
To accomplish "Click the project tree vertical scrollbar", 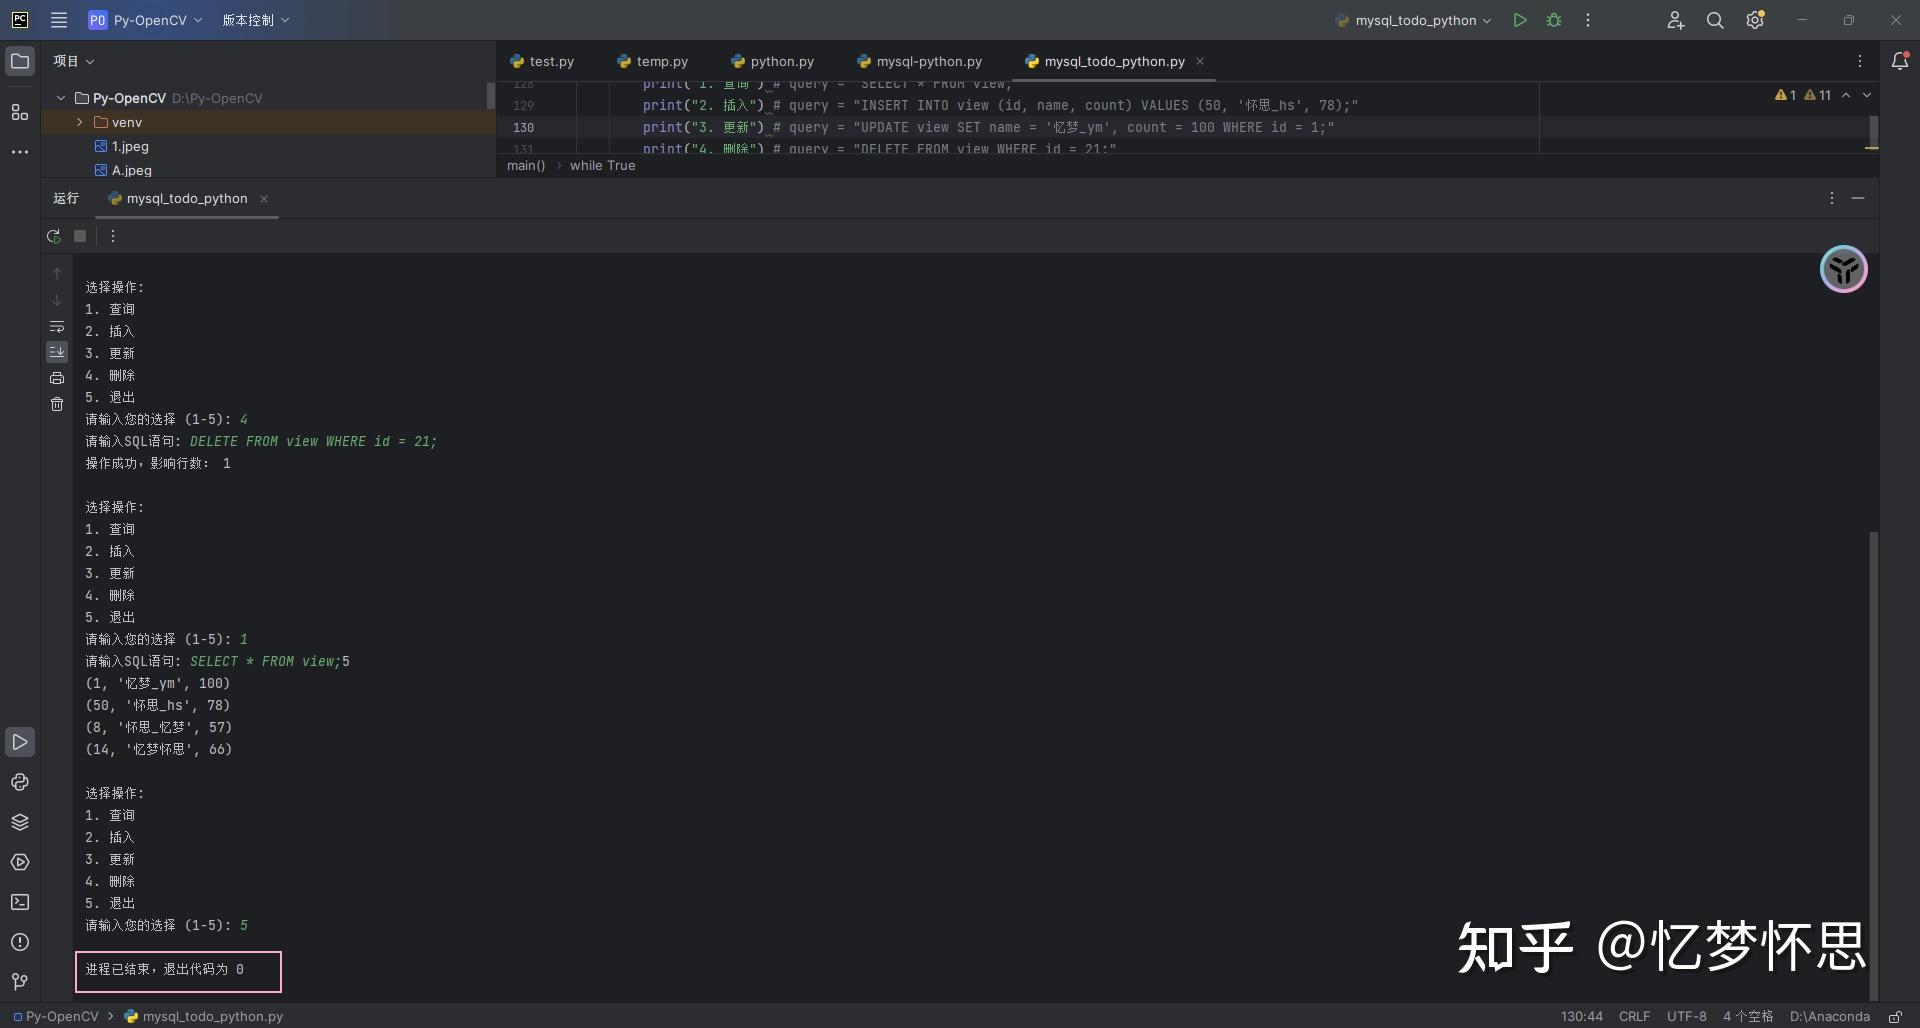I will [491, 96].
